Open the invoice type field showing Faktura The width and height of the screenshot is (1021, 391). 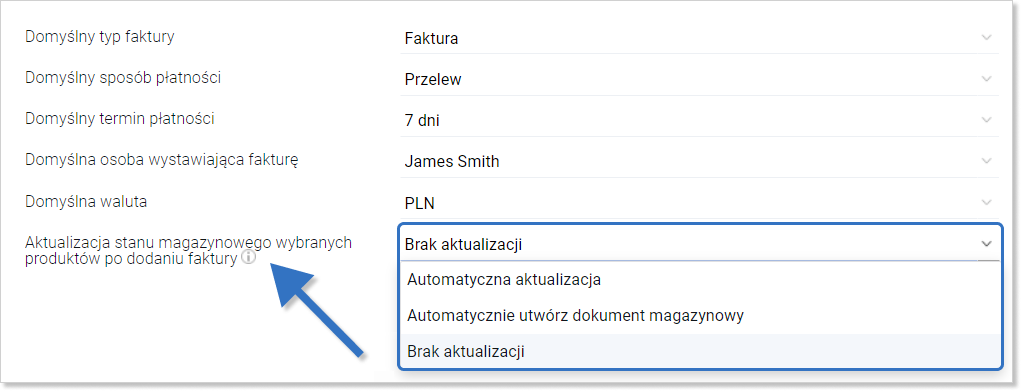coord(699,38)
